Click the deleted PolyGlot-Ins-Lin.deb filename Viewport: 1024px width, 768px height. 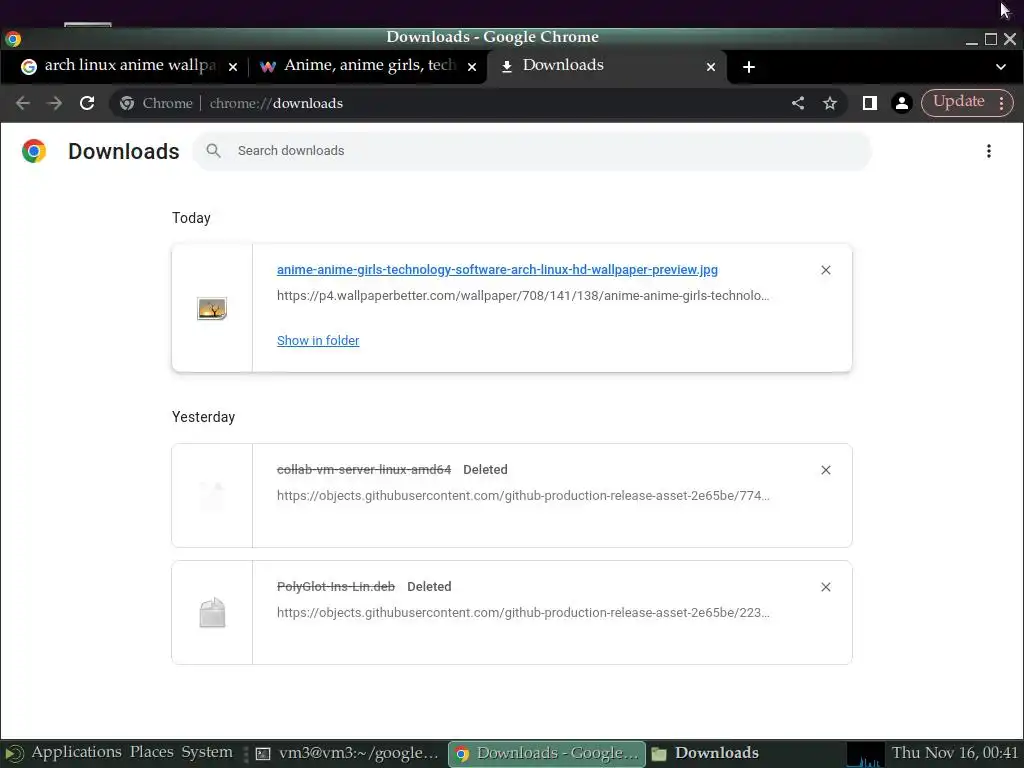click(x=336, y=586)
